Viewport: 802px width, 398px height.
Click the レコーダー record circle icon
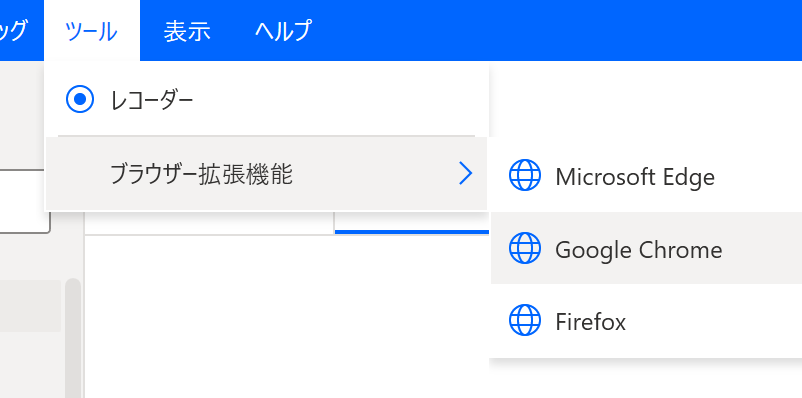pyautogui.click(x=80, y=99)
